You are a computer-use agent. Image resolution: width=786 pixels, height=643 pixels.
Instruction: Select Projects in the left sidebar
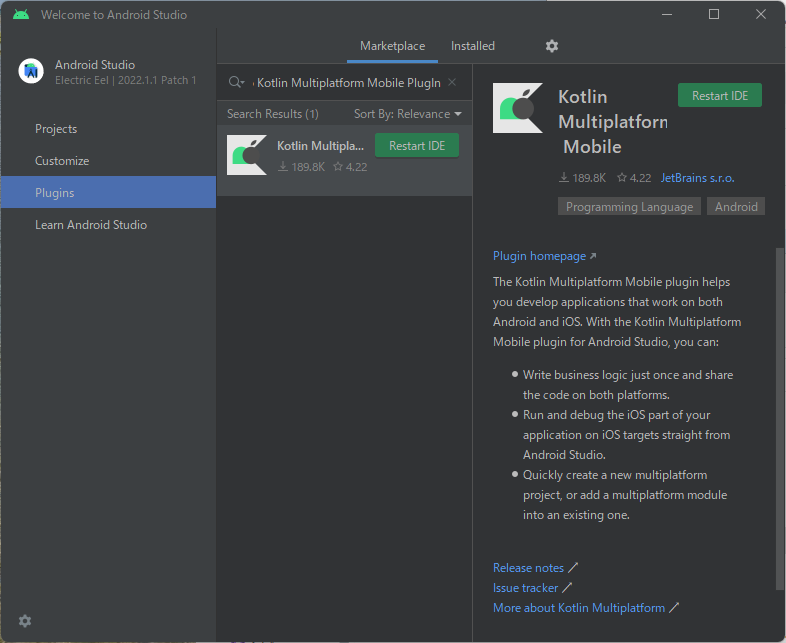coord(56,129)
